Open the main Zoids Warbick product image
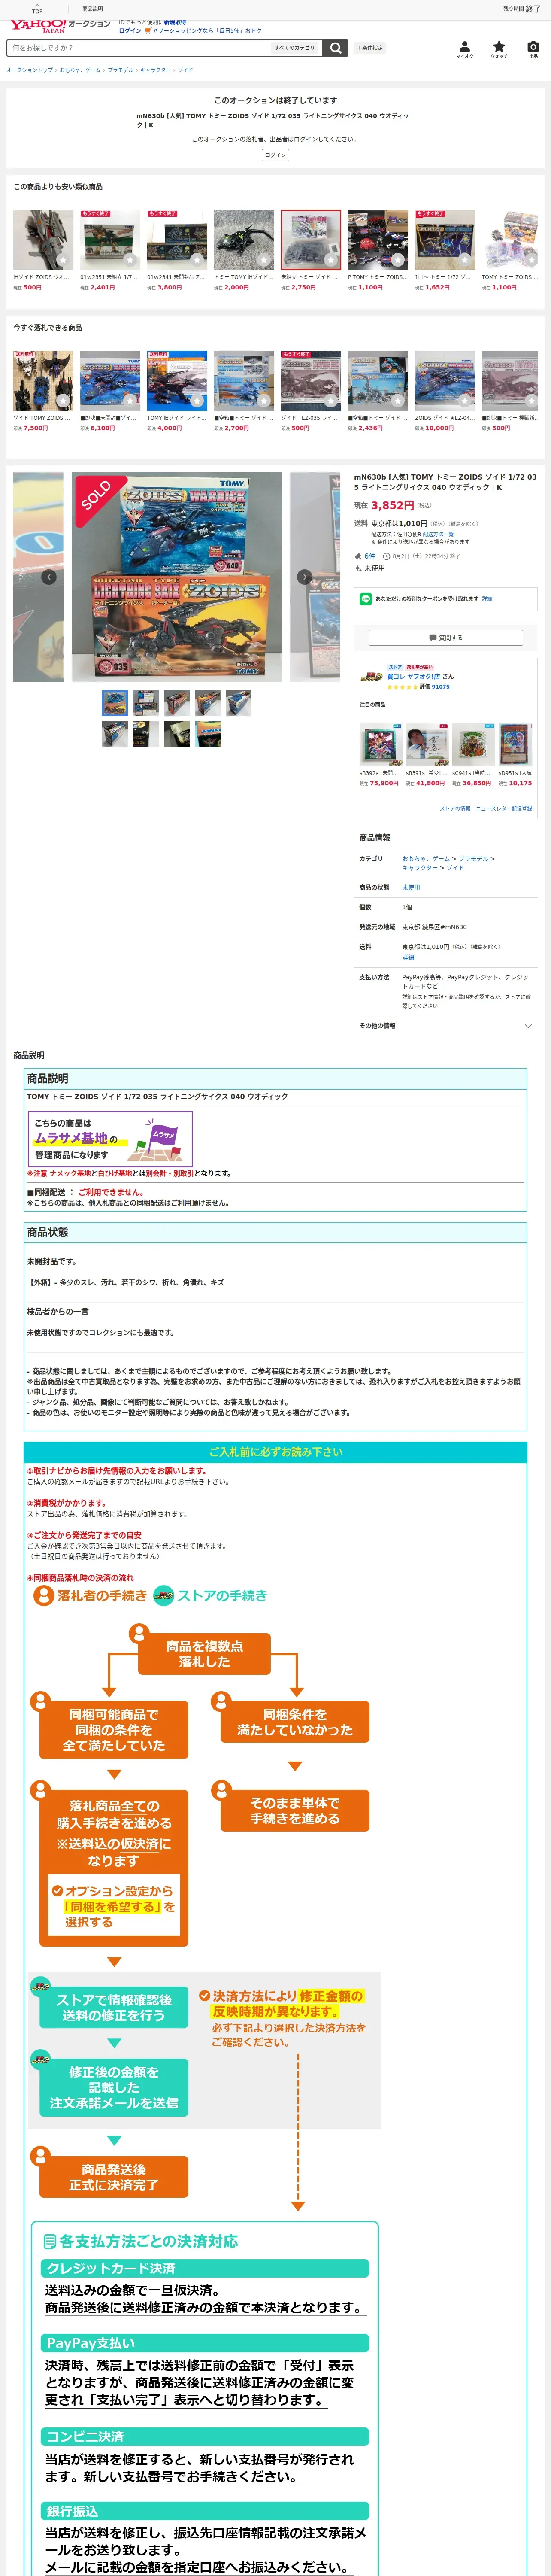 pyautogui.click(x=177, y=577)
